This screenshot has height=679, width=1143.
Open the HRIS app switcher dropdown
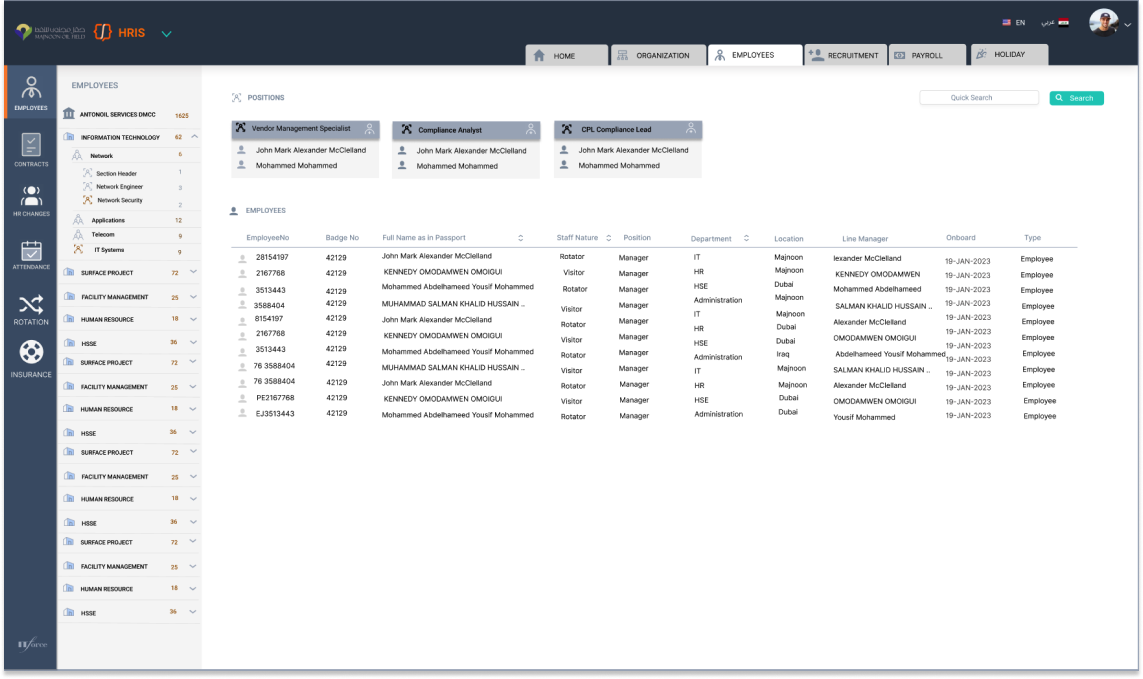[166, 34]
